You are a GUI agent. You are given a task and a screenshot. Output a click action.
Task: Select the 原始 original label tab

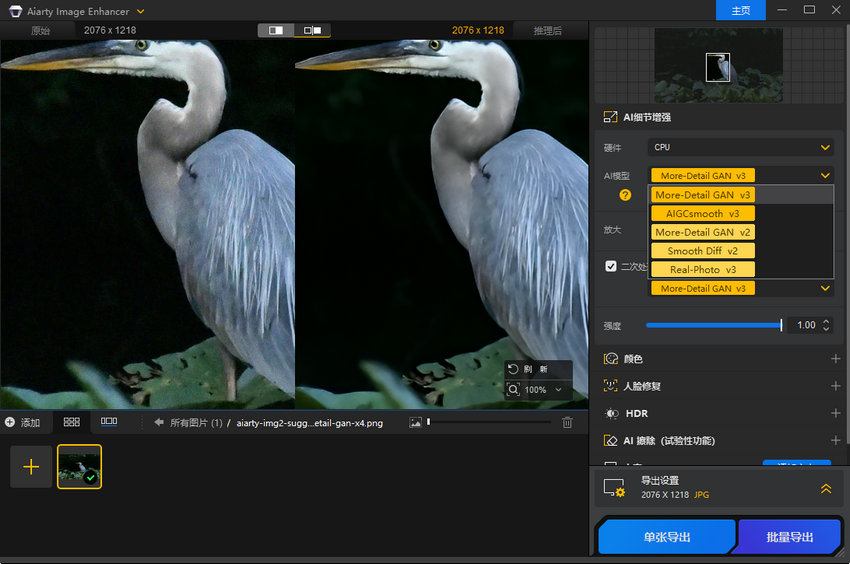41,30
